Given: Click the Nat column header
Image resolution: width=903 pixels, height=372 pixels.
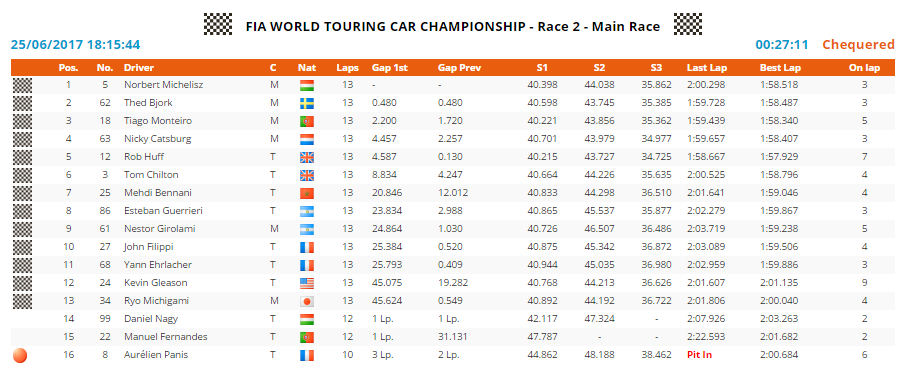Looking at the screenshot, I should [307, 68].
